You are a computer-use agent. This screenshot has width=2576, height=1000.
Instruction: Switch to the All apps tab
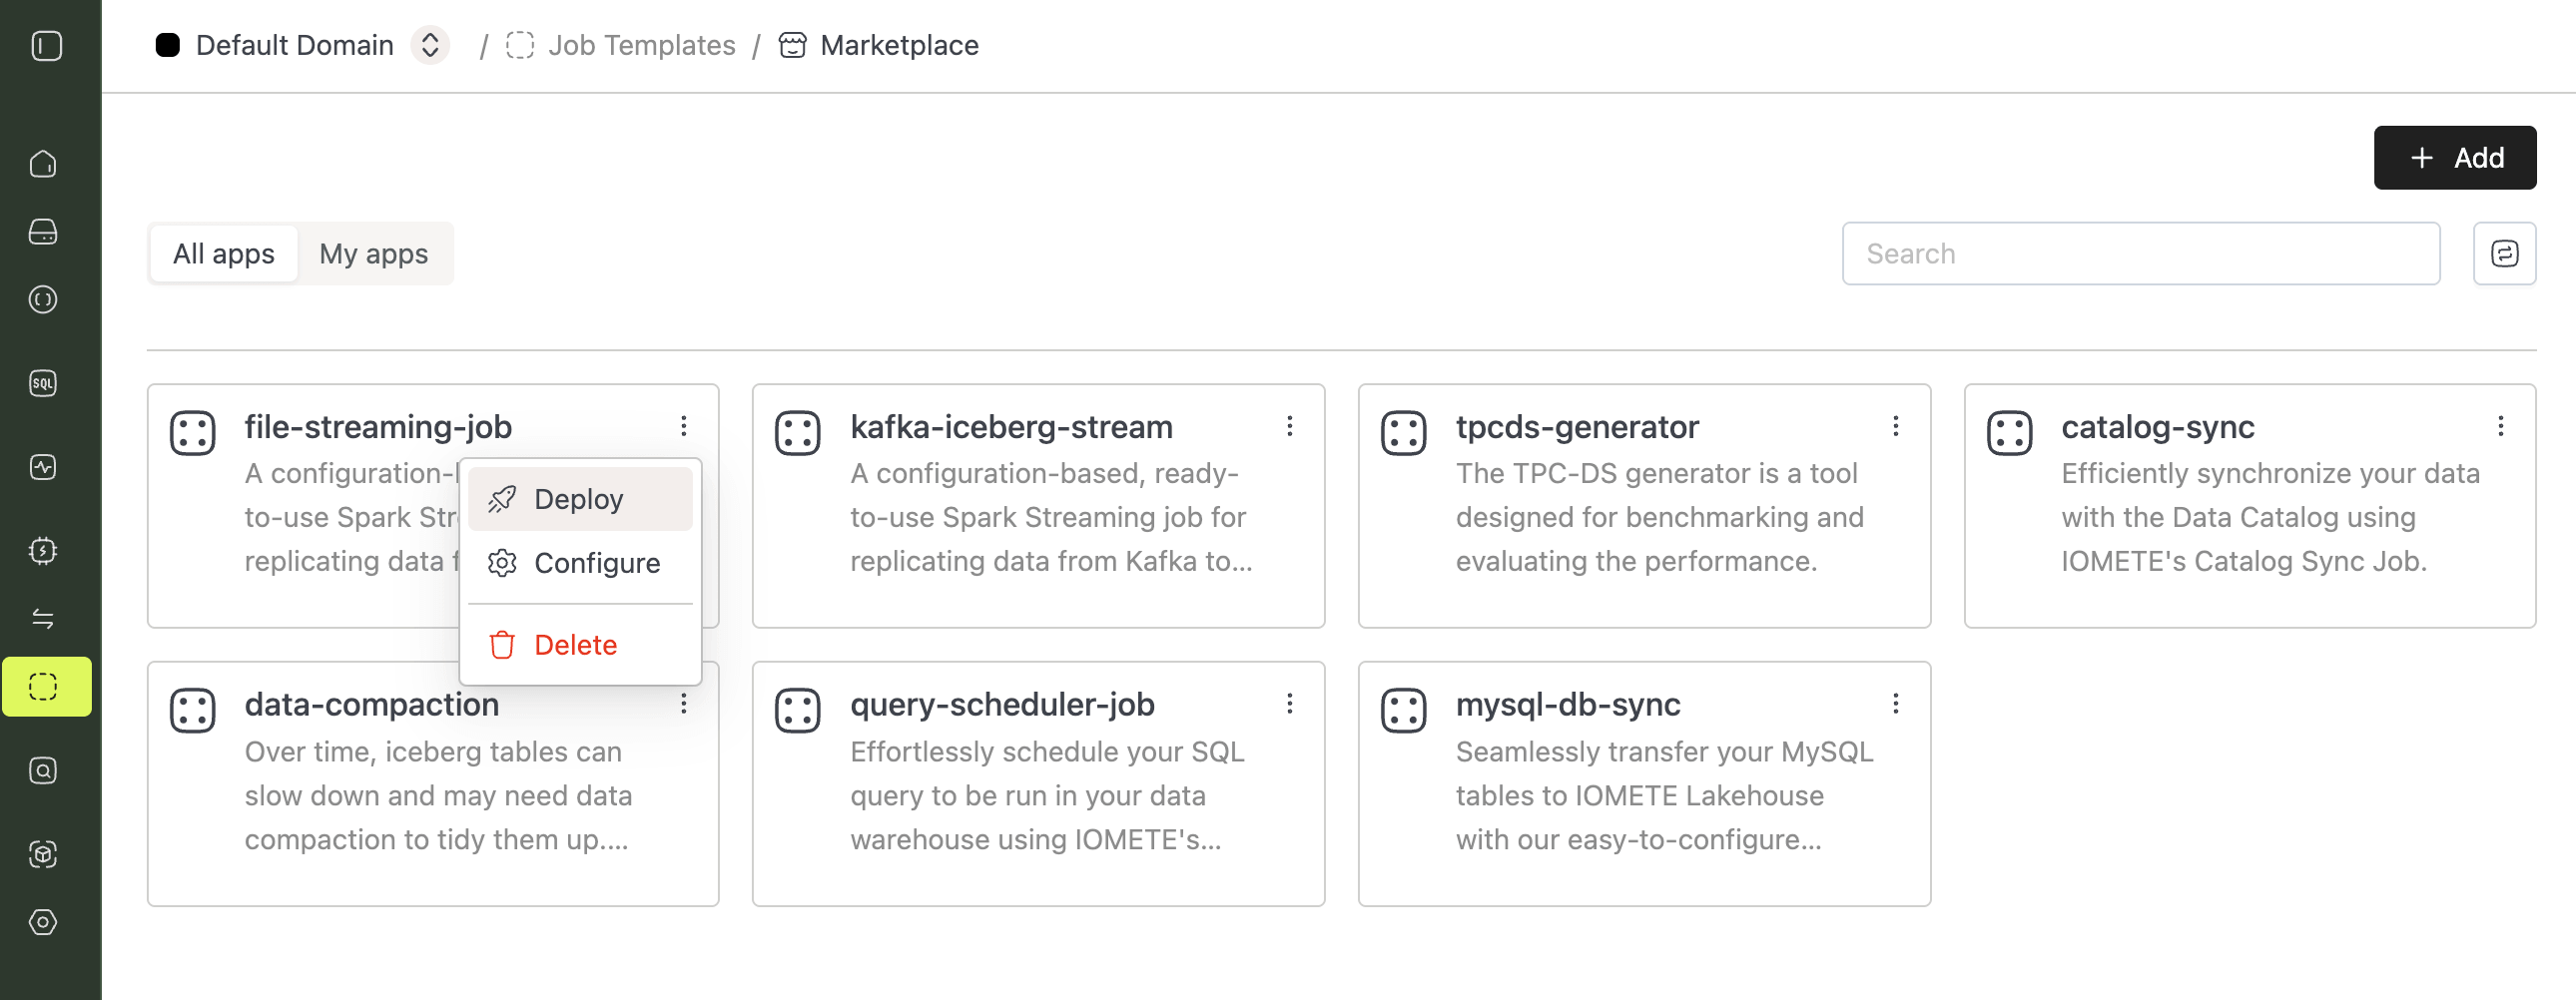pos(224,254)
